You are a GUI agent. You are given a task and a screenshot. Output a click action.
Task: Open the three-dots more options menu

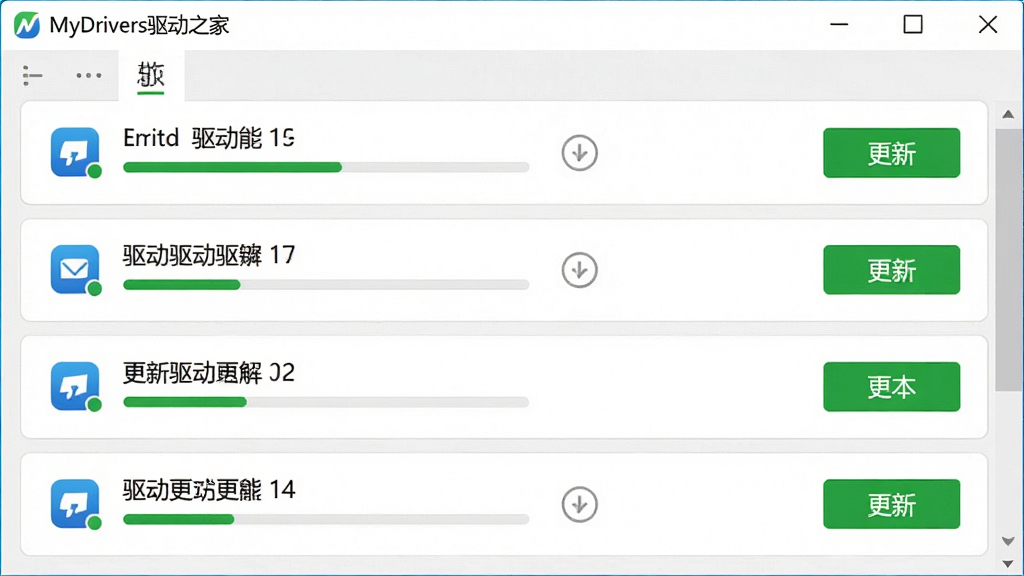[x=89, y=76]
